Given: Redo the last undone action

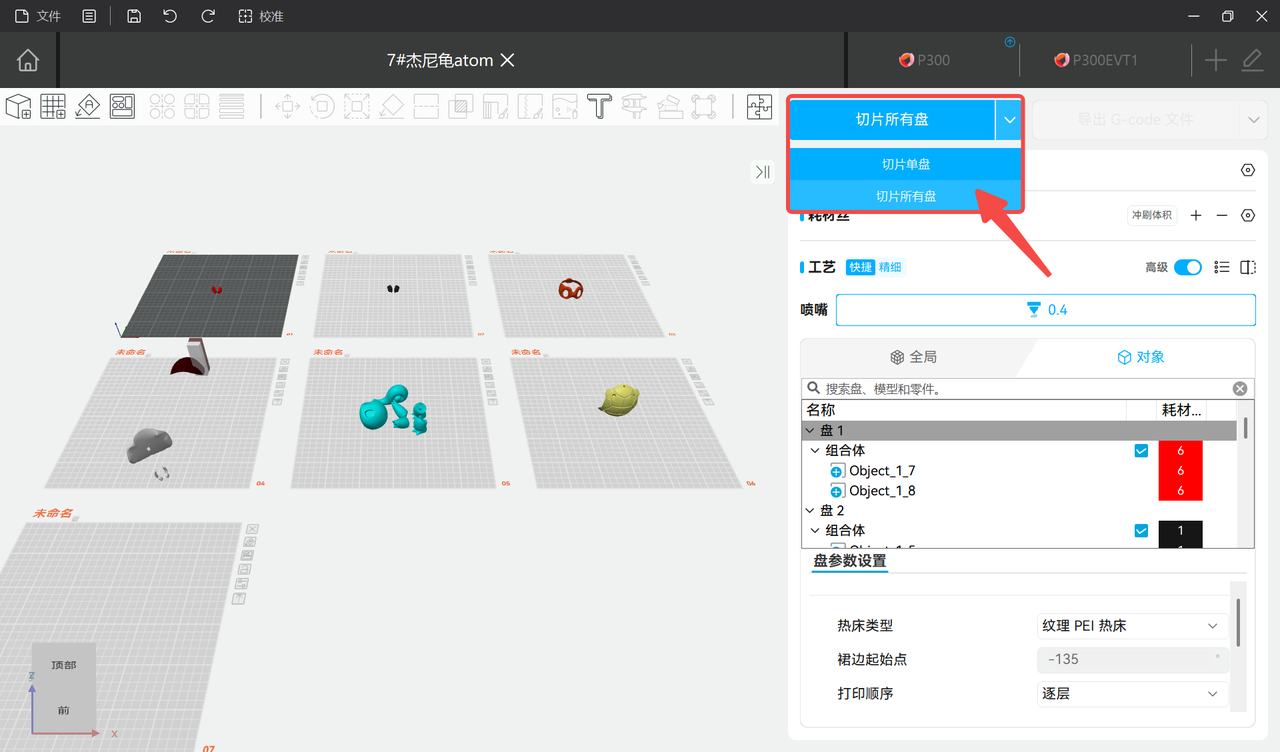Looking at the screenshot, I should click(208, 16).
